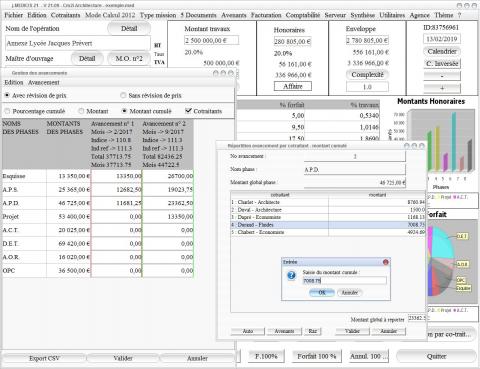Click the Quitter button
Image resolution: width=480 pixels, height=369 pixels.
coord(436,356)
